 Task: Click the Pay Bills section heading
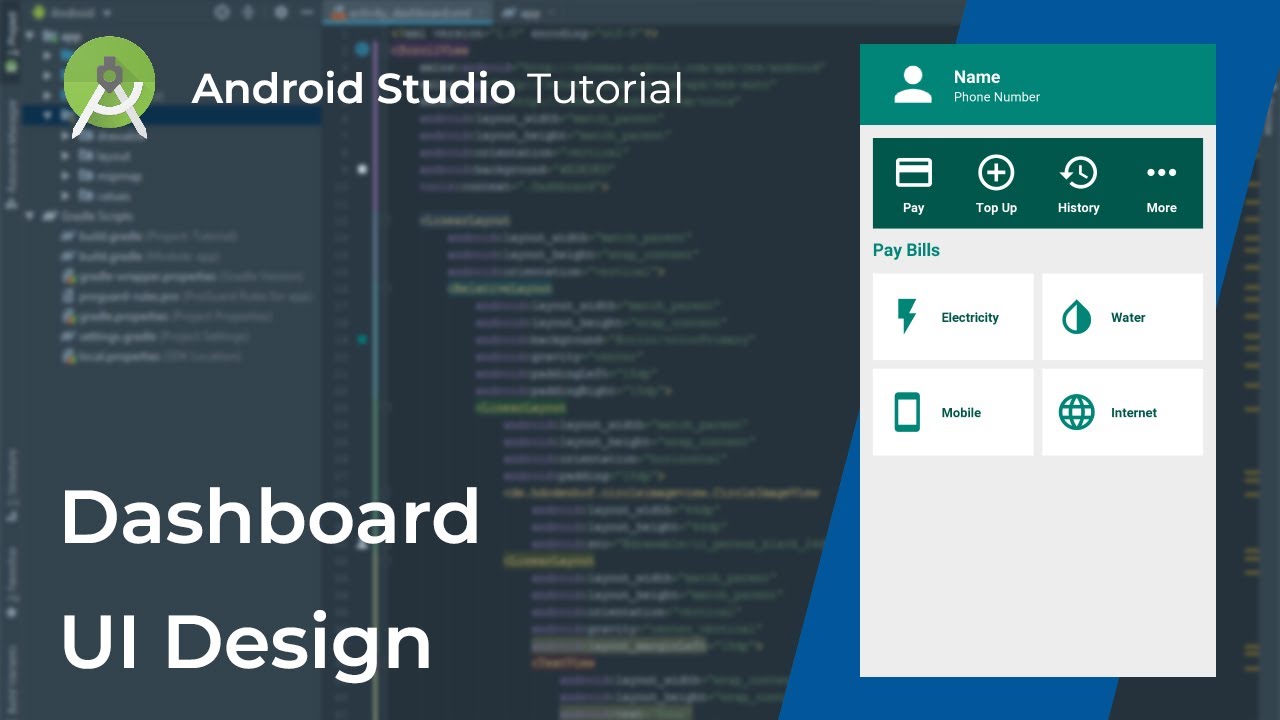pyautogui.click(x=906, y=250)
